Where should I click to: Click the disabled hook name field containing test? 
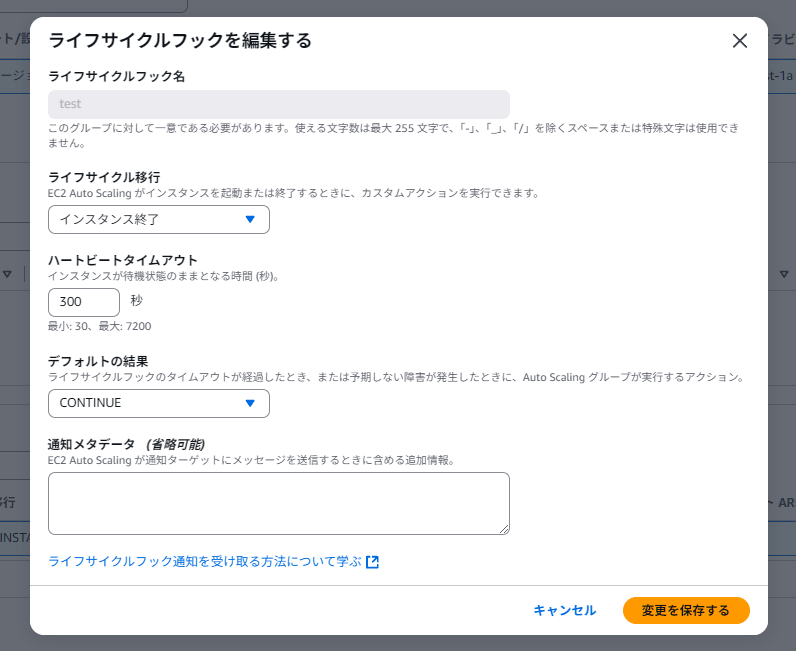pos(278,104)
